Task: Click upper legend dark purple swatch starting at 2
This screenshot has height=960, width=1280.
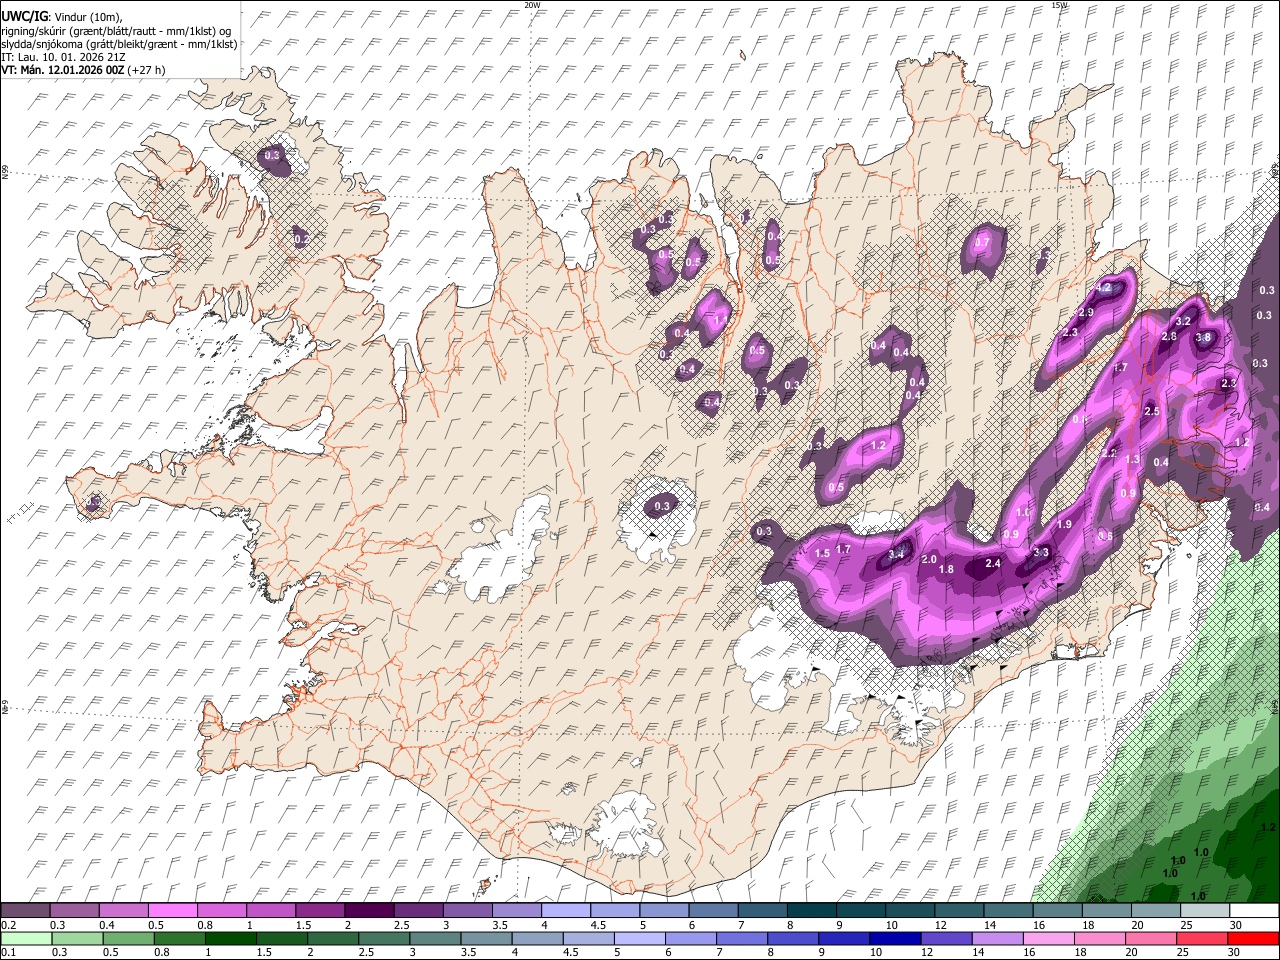Action: coord(369,911)
